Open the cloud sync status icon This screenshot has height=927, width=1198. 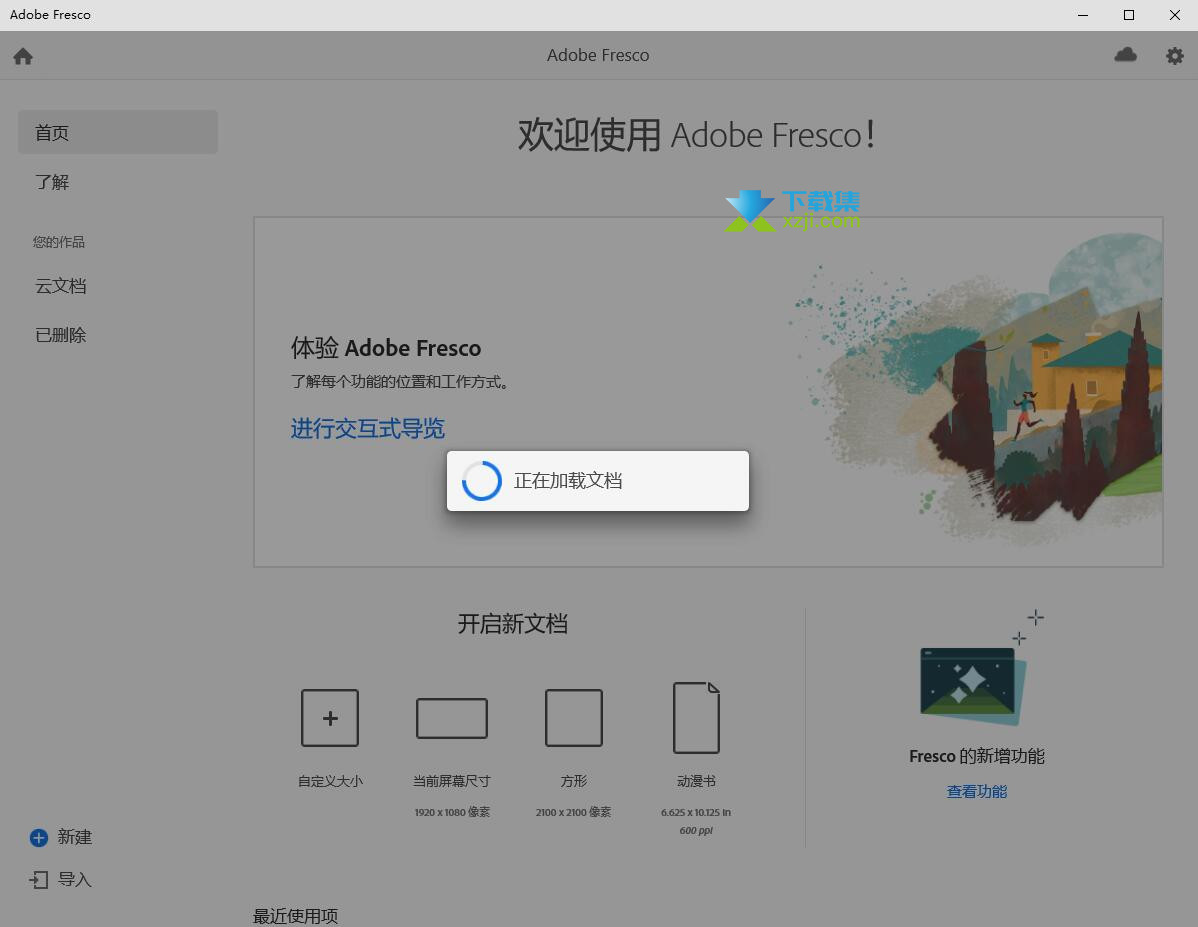click(1125, 55)
